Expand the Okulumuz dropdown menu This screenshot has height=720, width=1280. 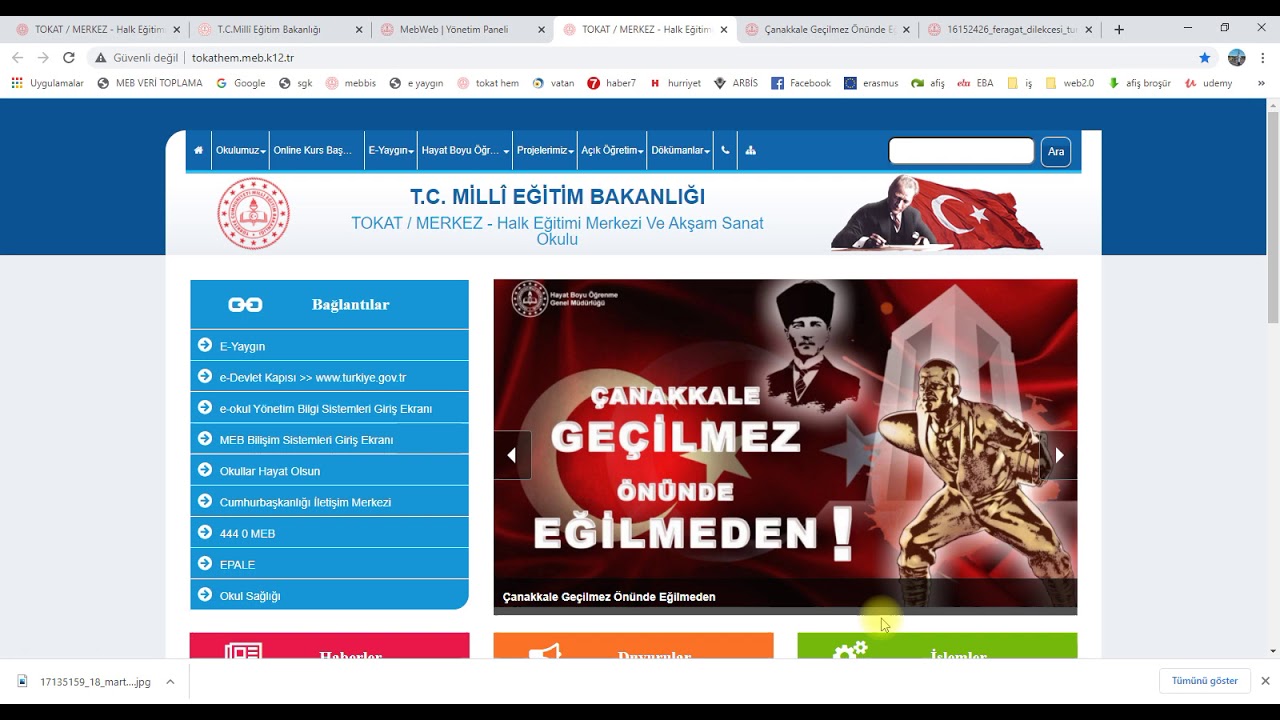click(241, 150)
